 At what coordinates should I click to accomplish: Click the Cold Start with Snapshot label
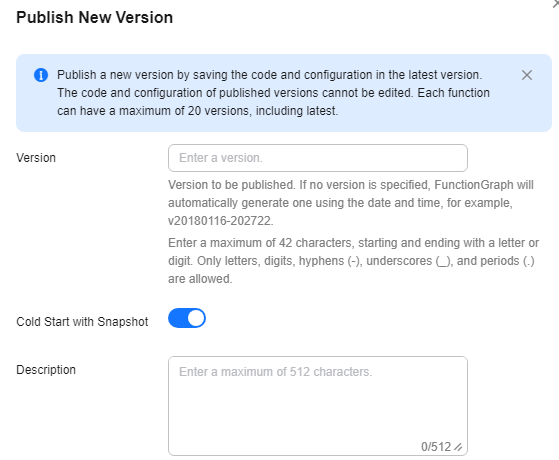tap(82, 322)
